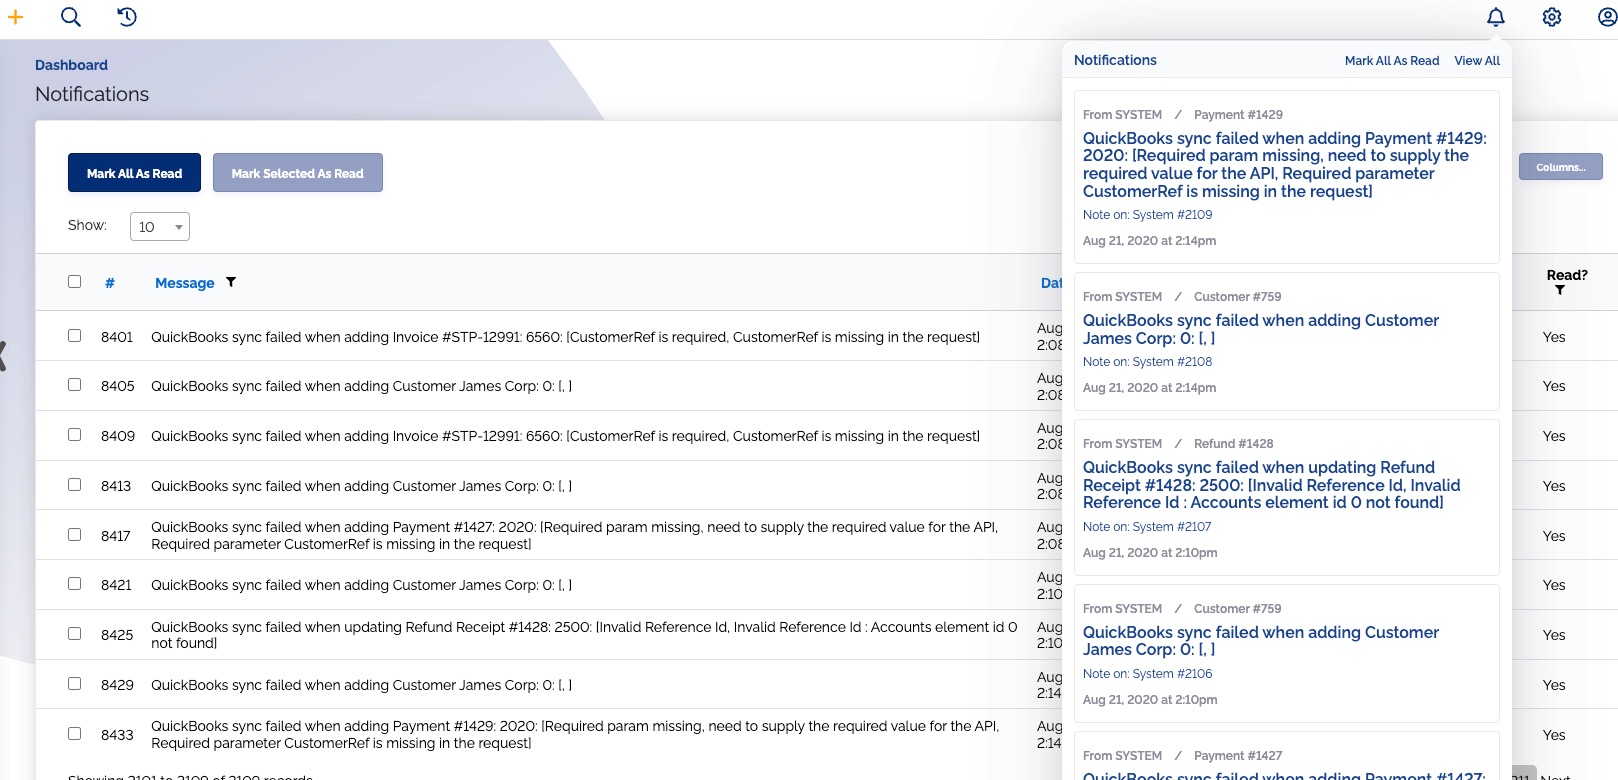Click the plus add-new icon
Viewport: 1618px width, 780px height.
tap(15, 17)
